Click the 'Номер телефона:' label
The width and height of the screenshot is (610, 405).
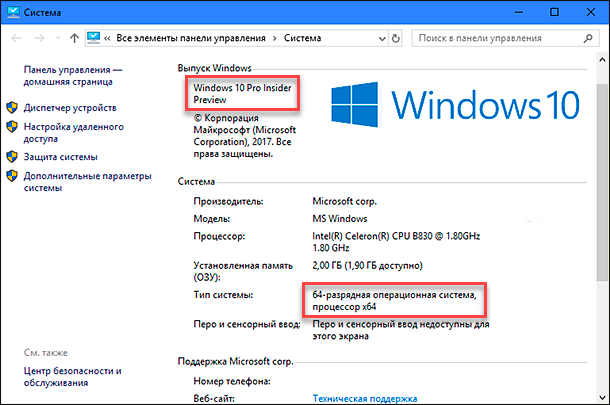(232, 381)
